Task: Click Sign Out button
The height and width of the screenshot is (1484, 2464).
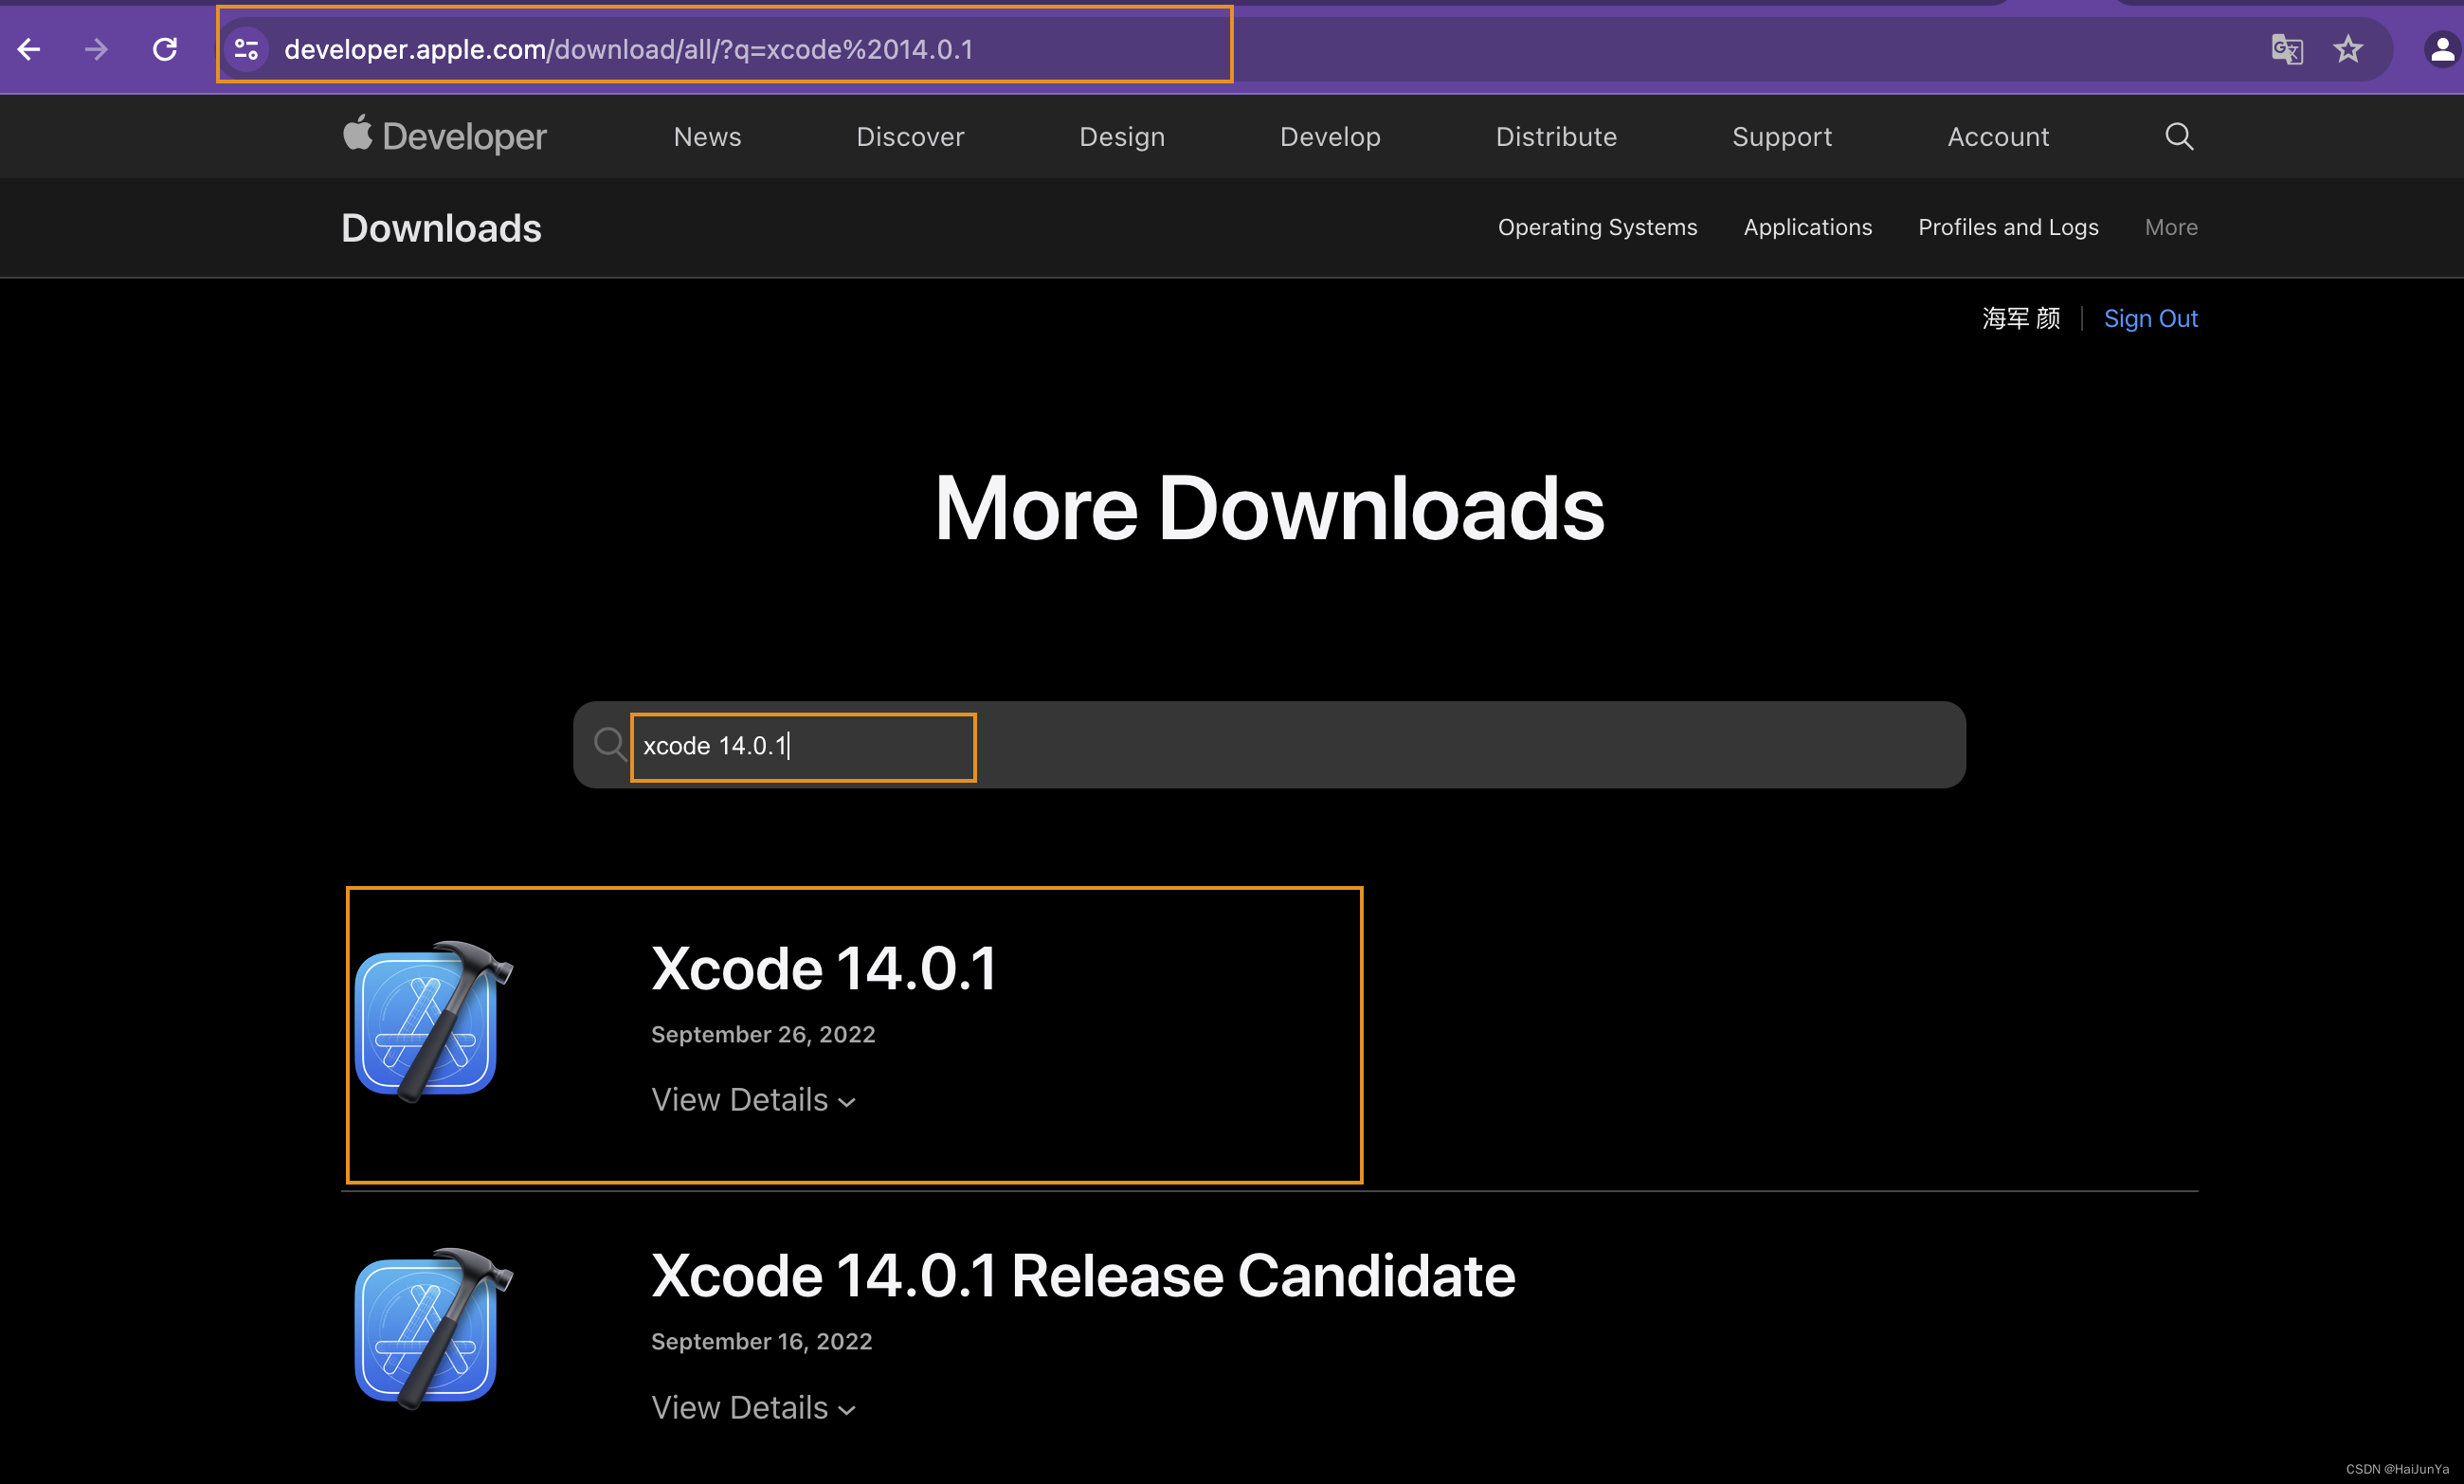Action: 2149,317
